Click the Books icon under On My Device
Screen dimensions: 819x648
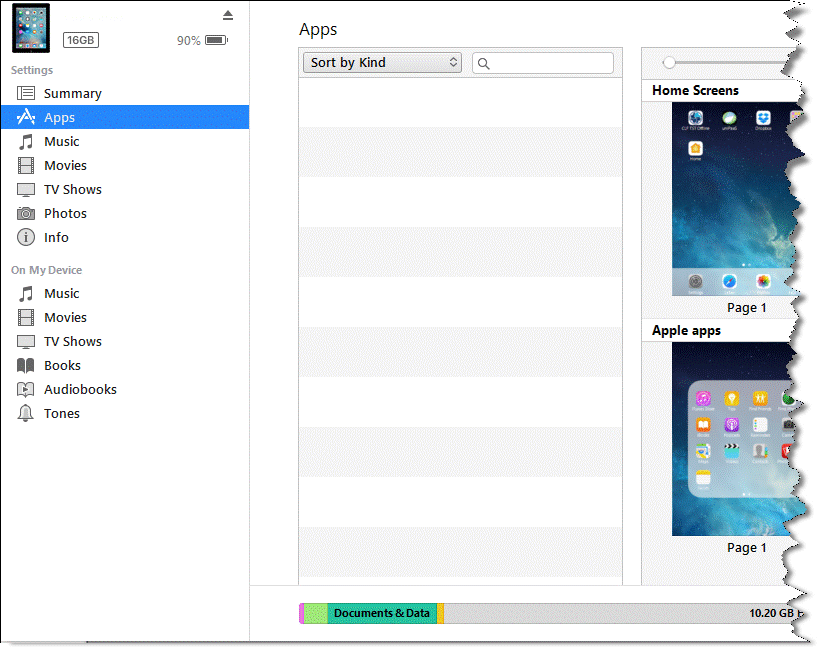pos(26,365)
